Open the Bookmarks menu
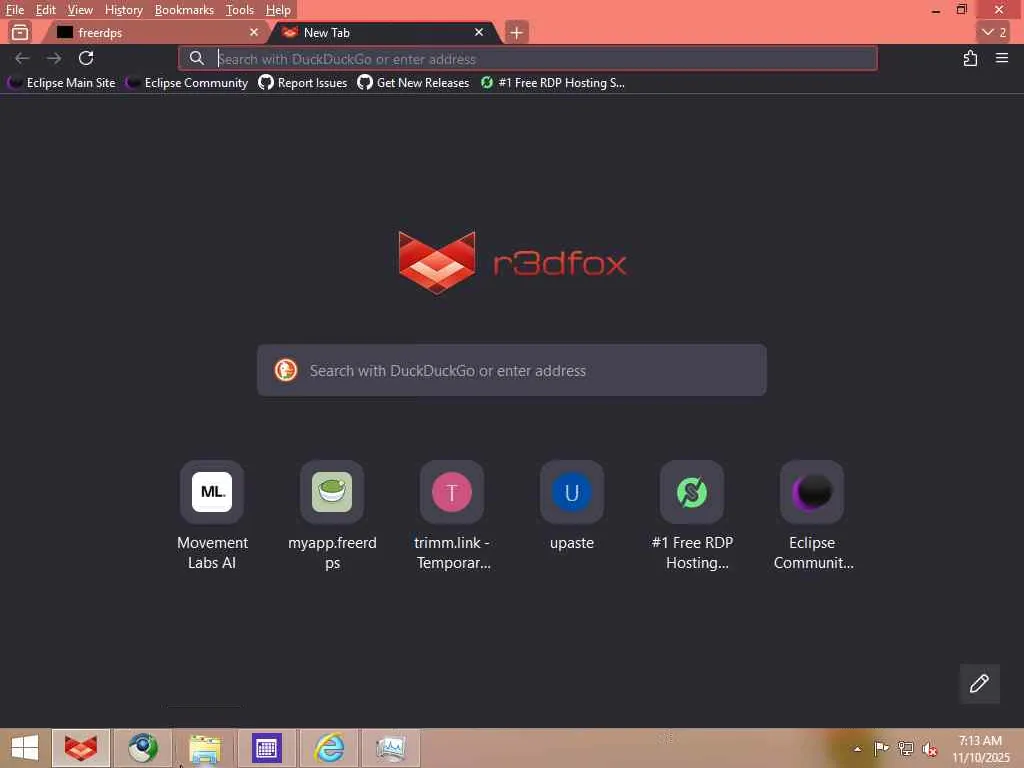The height and width of the screenshot is (768, 1024). (184, 10)
